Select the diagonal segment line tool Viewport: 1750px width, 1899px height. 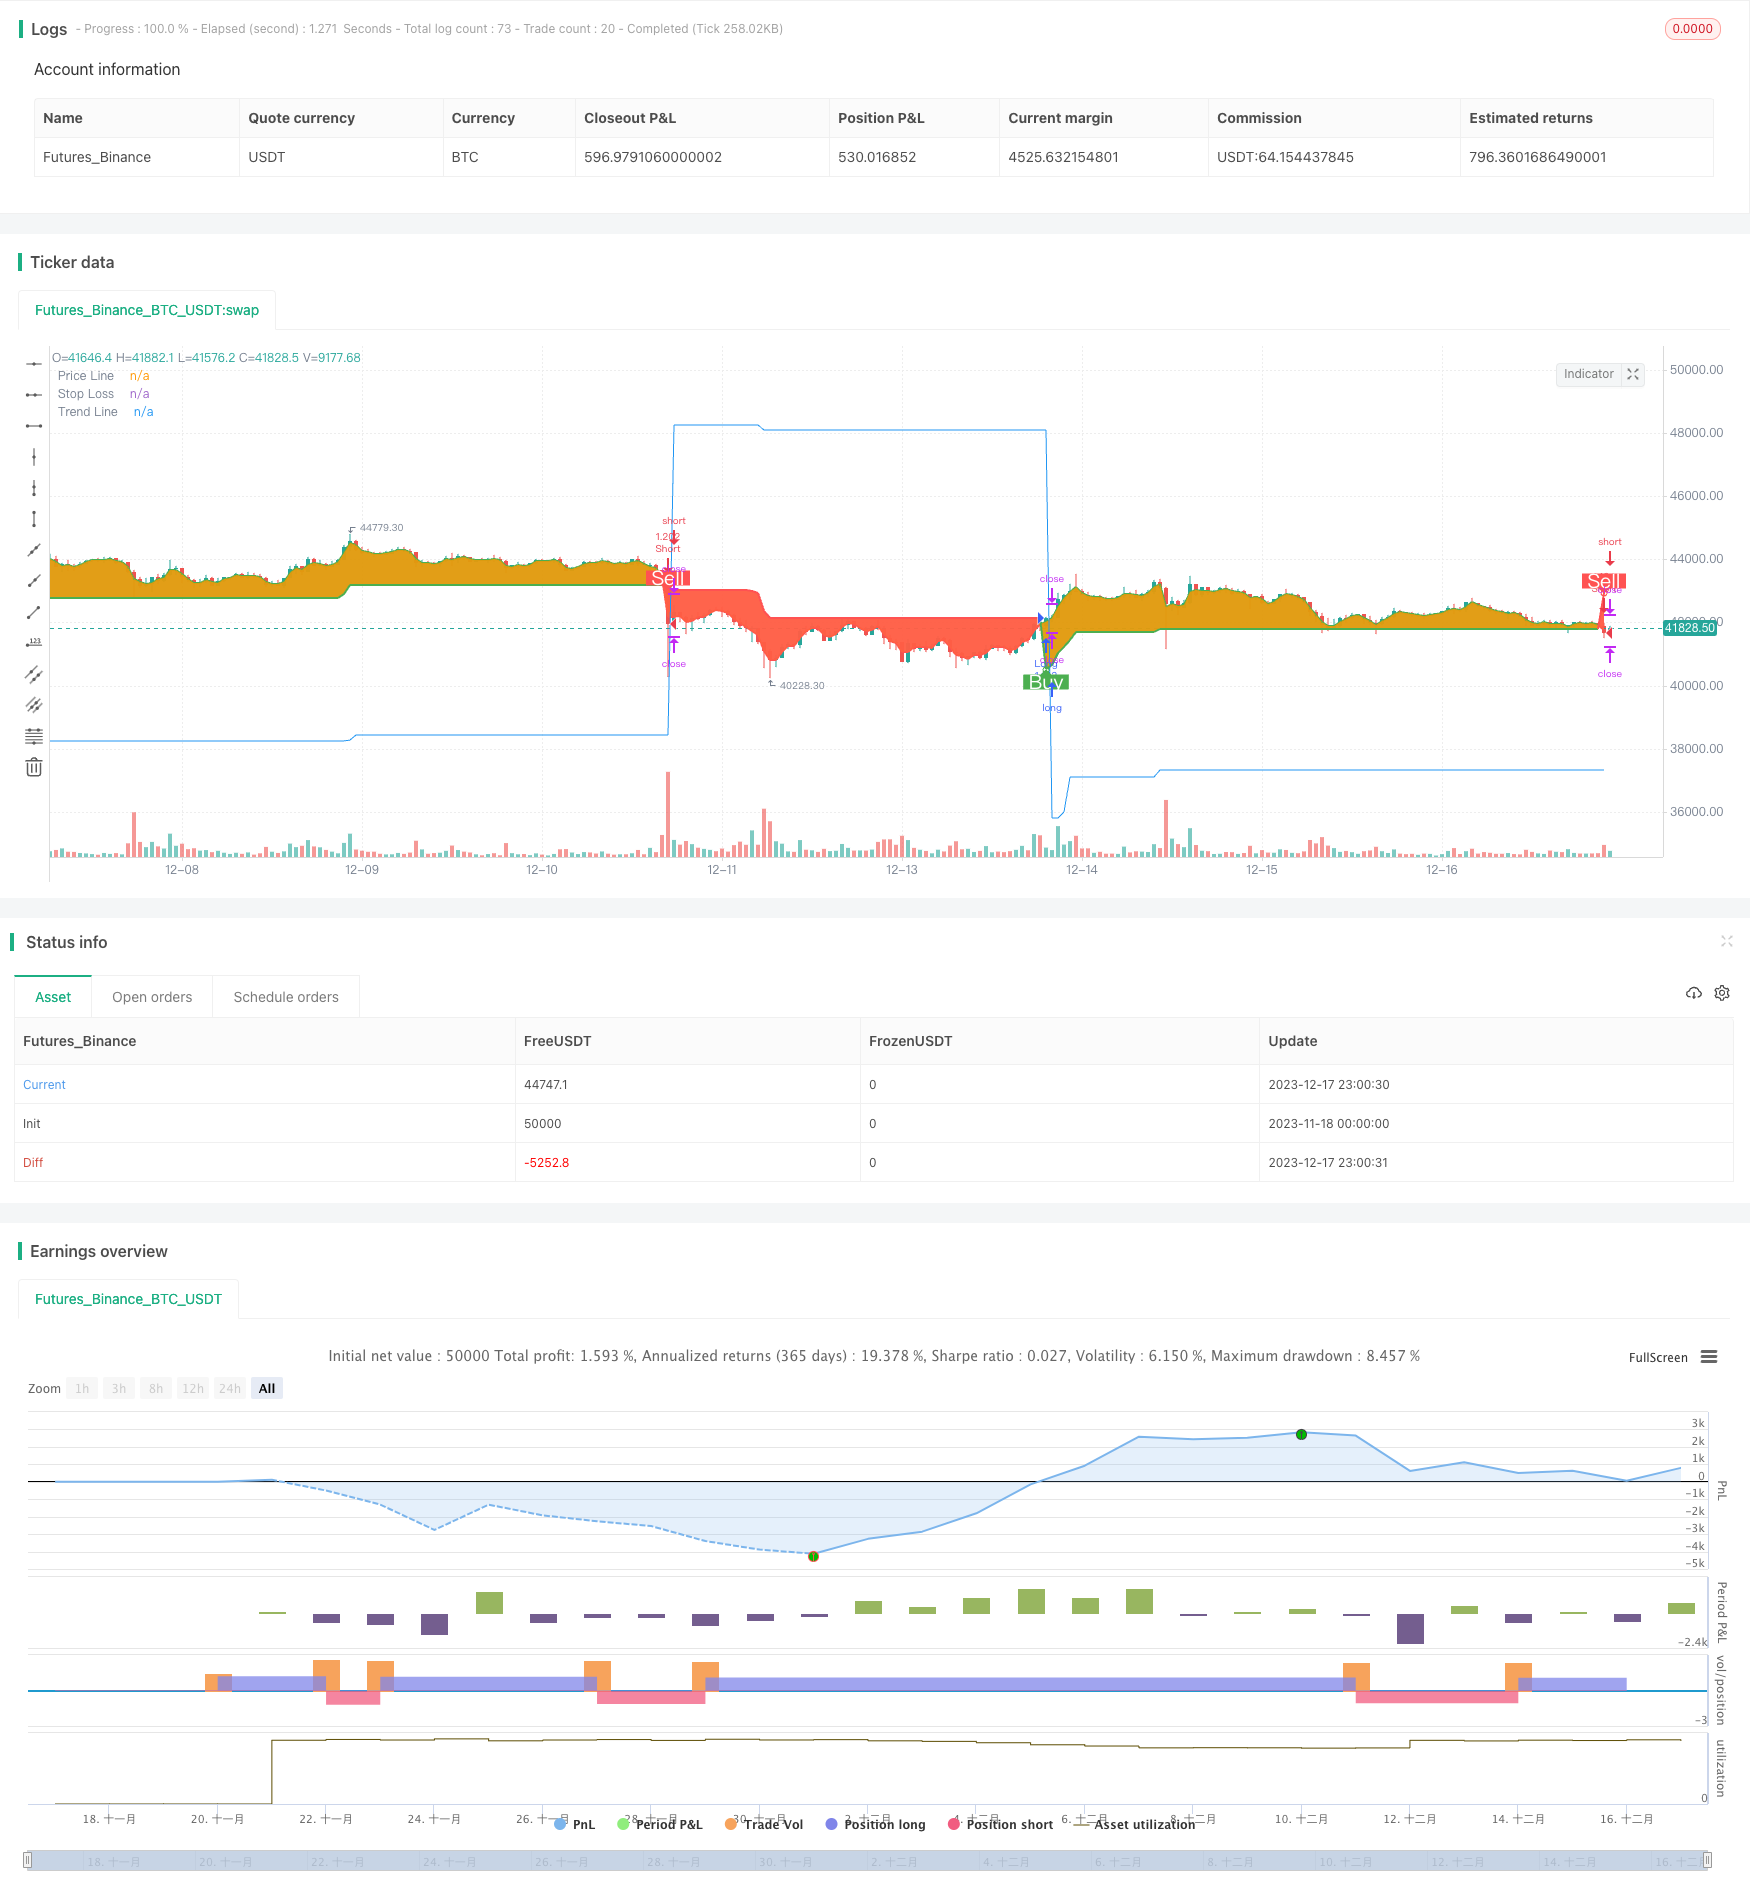tap(34, 612)
